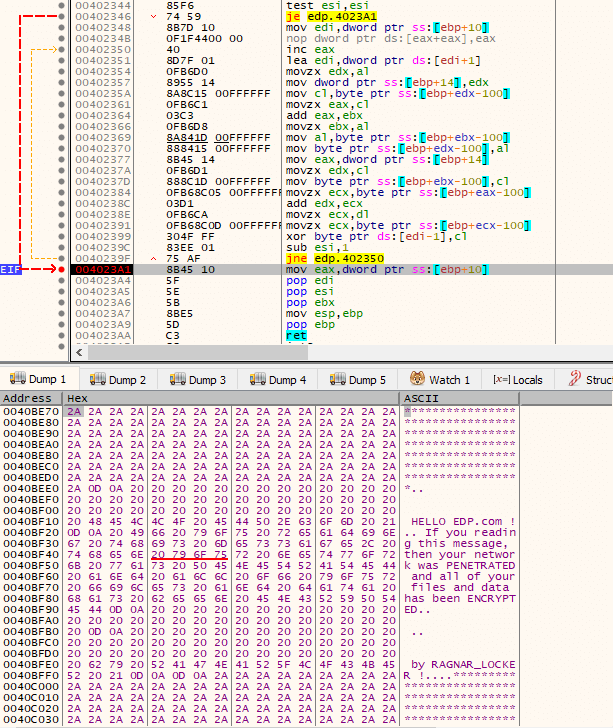Toggle breakpoint dot at address 00402346
The height and width of the screenshot is (728, 613).
pos(61,16)
